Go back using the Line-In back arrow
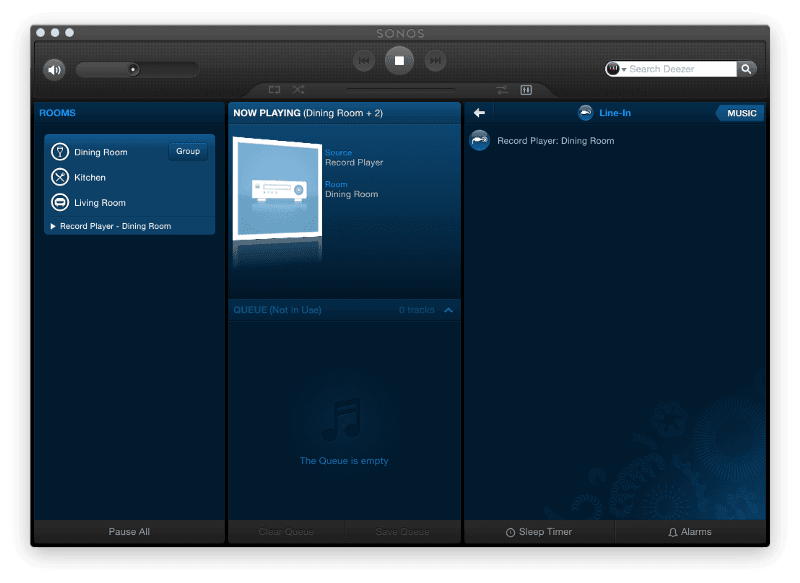 pos(479,113)
